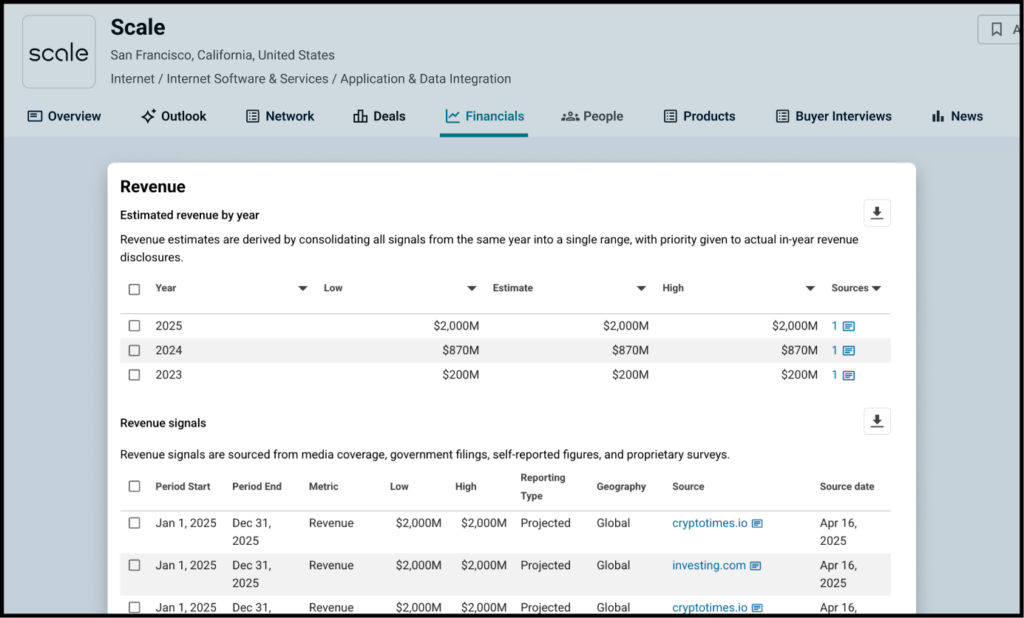Viewport: 1024px width, 618px height.
Task: Check the 2023 revenue row checkbox
Action: (134, 375)
